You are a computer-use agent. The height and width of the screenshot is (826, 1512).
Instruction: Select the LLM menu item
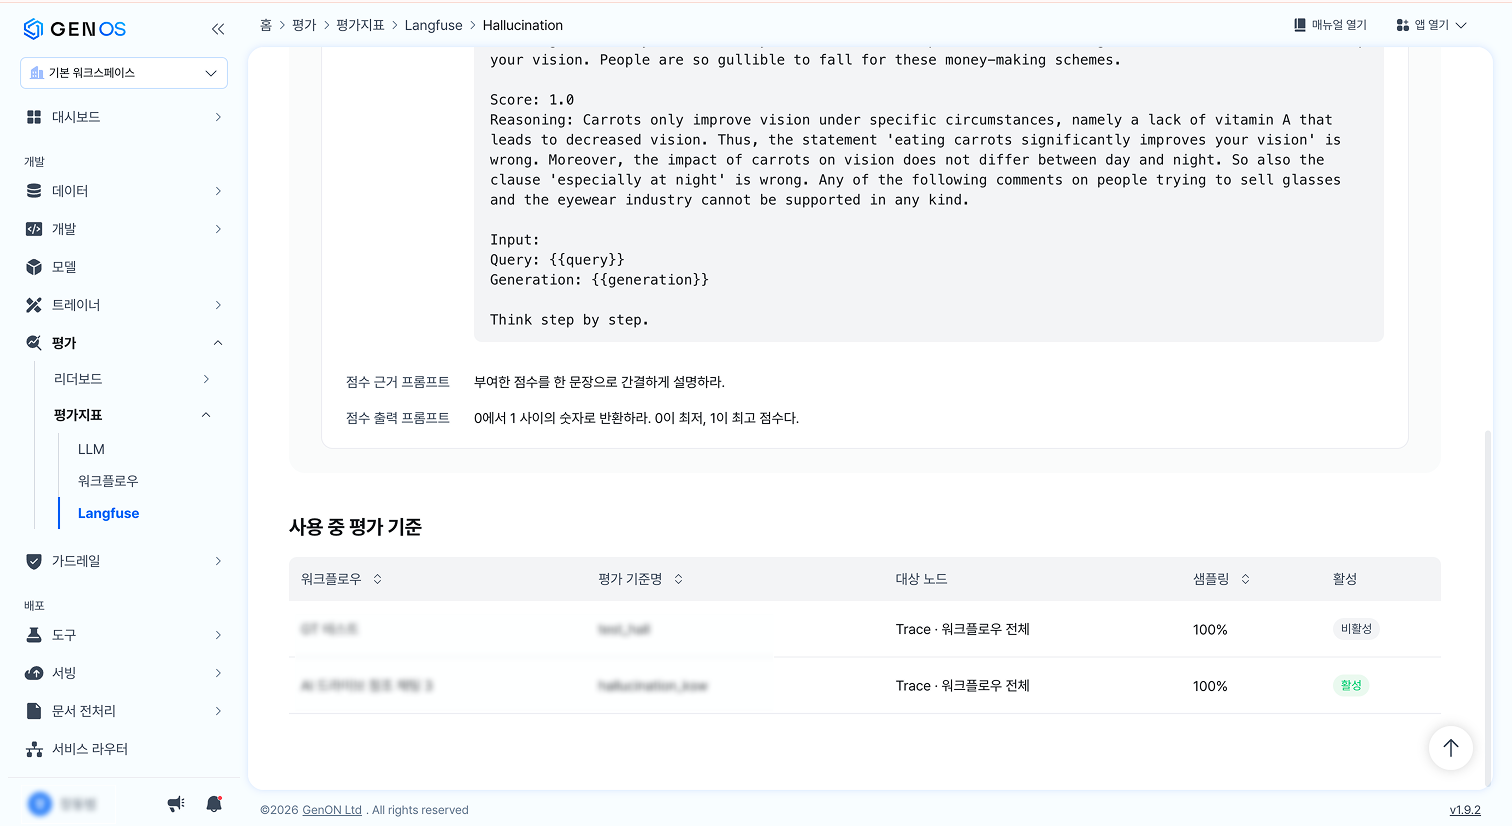tap(91, 449)
